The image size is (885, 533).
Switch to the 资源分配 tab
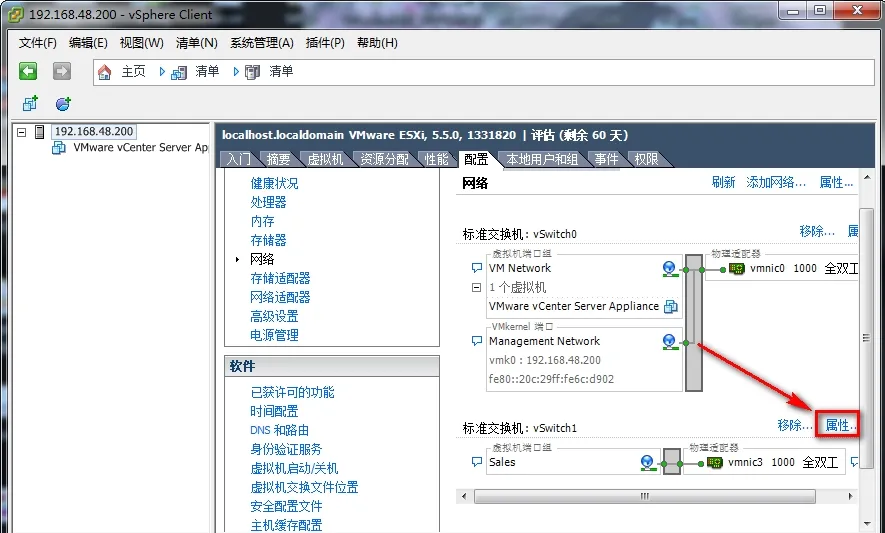pos(384,160)
